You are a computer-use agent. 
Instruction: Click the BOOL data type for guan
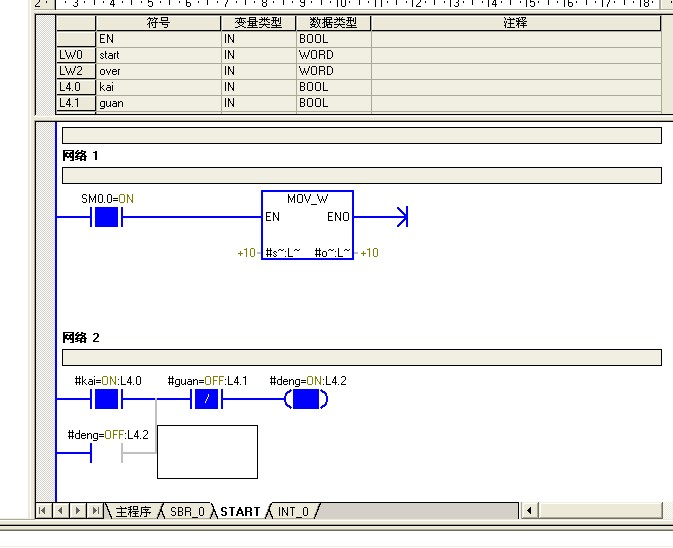(x=333, y=102)
